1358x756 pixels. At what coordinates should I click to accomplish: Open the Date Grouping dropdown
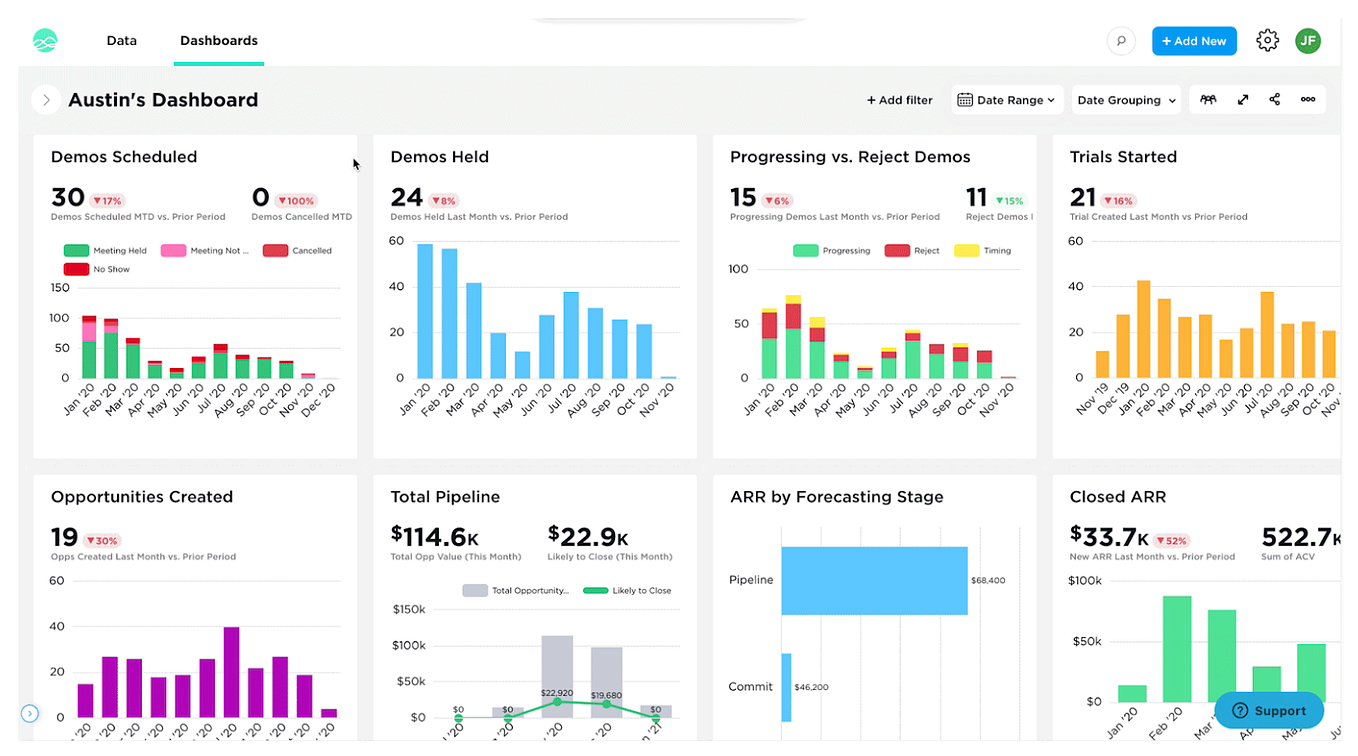point(1126,99)
